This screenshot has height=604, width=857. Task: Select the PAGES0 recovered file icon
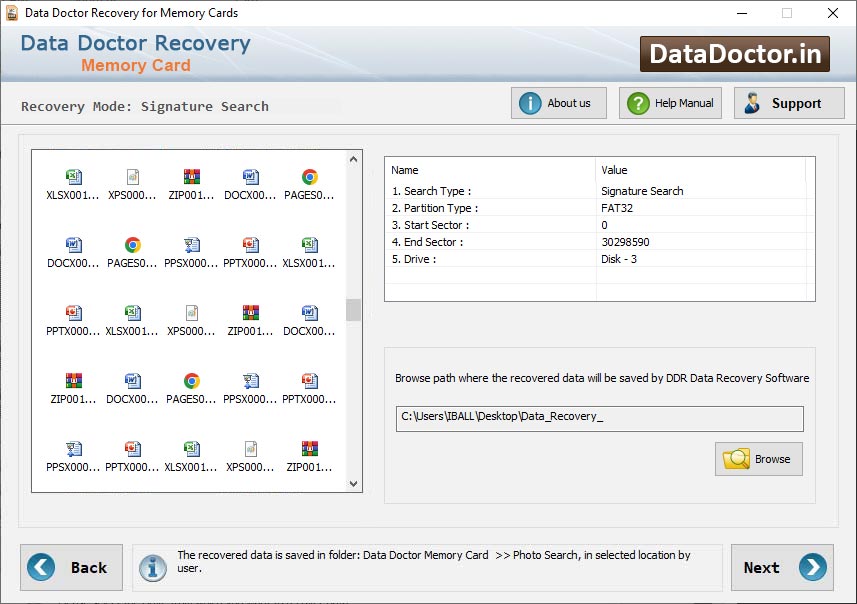pos(308,178)
